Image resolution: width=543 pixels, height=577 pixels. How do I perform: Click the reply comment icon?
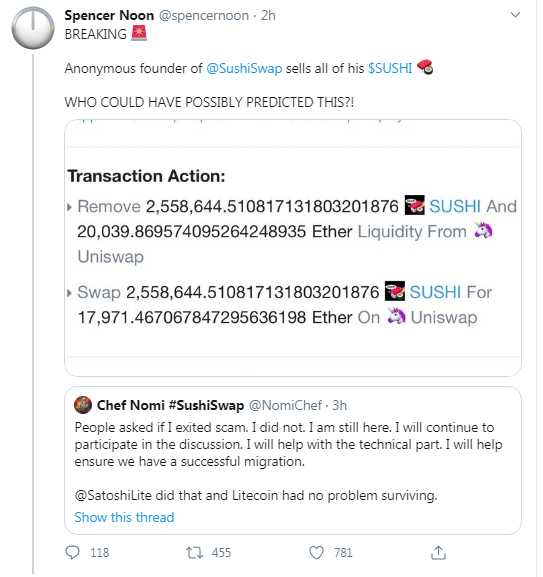click(x=72, y=552)
